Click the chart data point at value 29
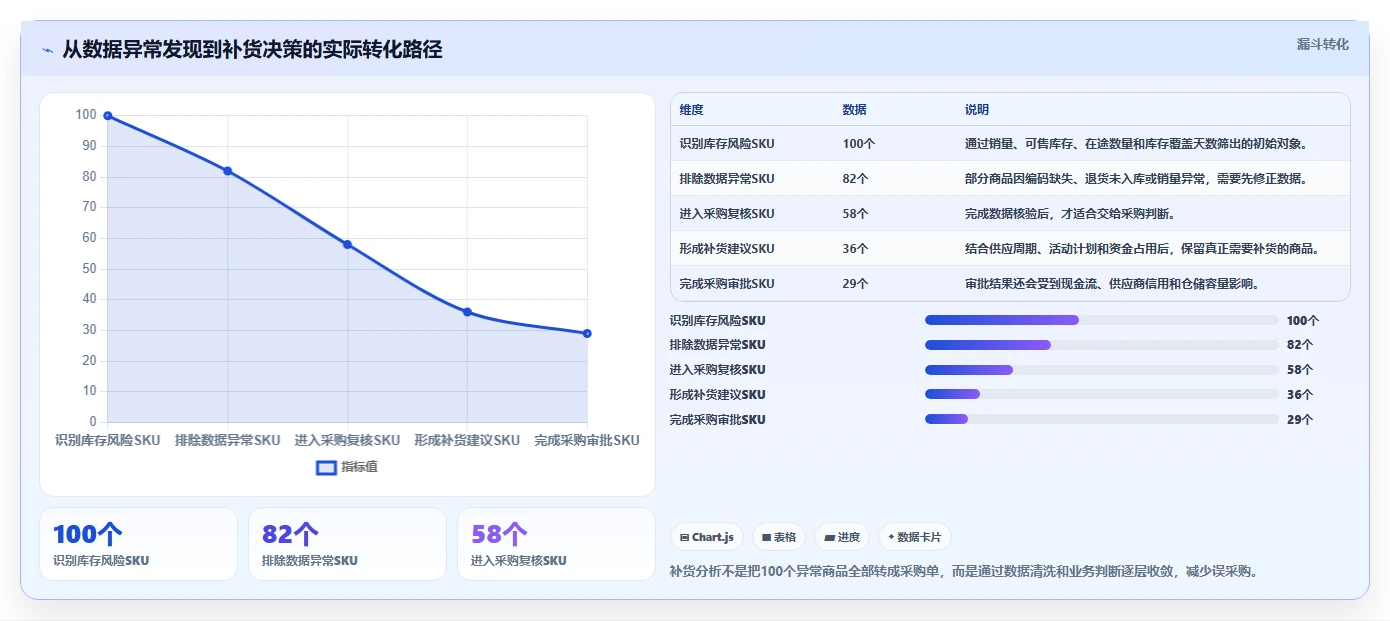Screen dimensions: 1390x621 (x=587, y=333)
